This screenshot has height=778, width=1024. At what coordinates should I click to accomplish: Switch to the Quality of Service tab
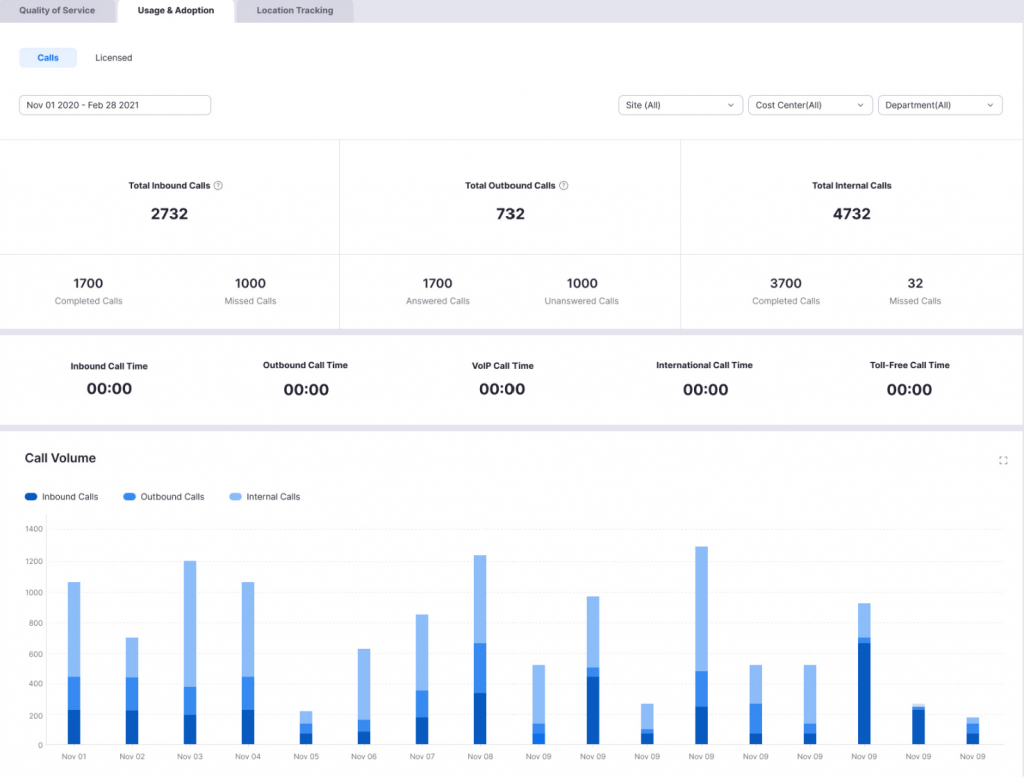(58, 11)
